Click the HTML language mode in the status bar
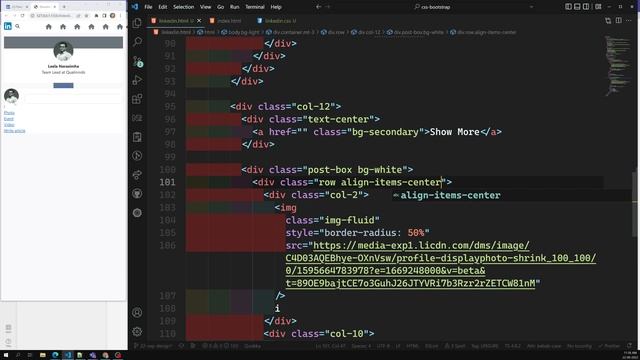640x360 pixels. [412, 346]
